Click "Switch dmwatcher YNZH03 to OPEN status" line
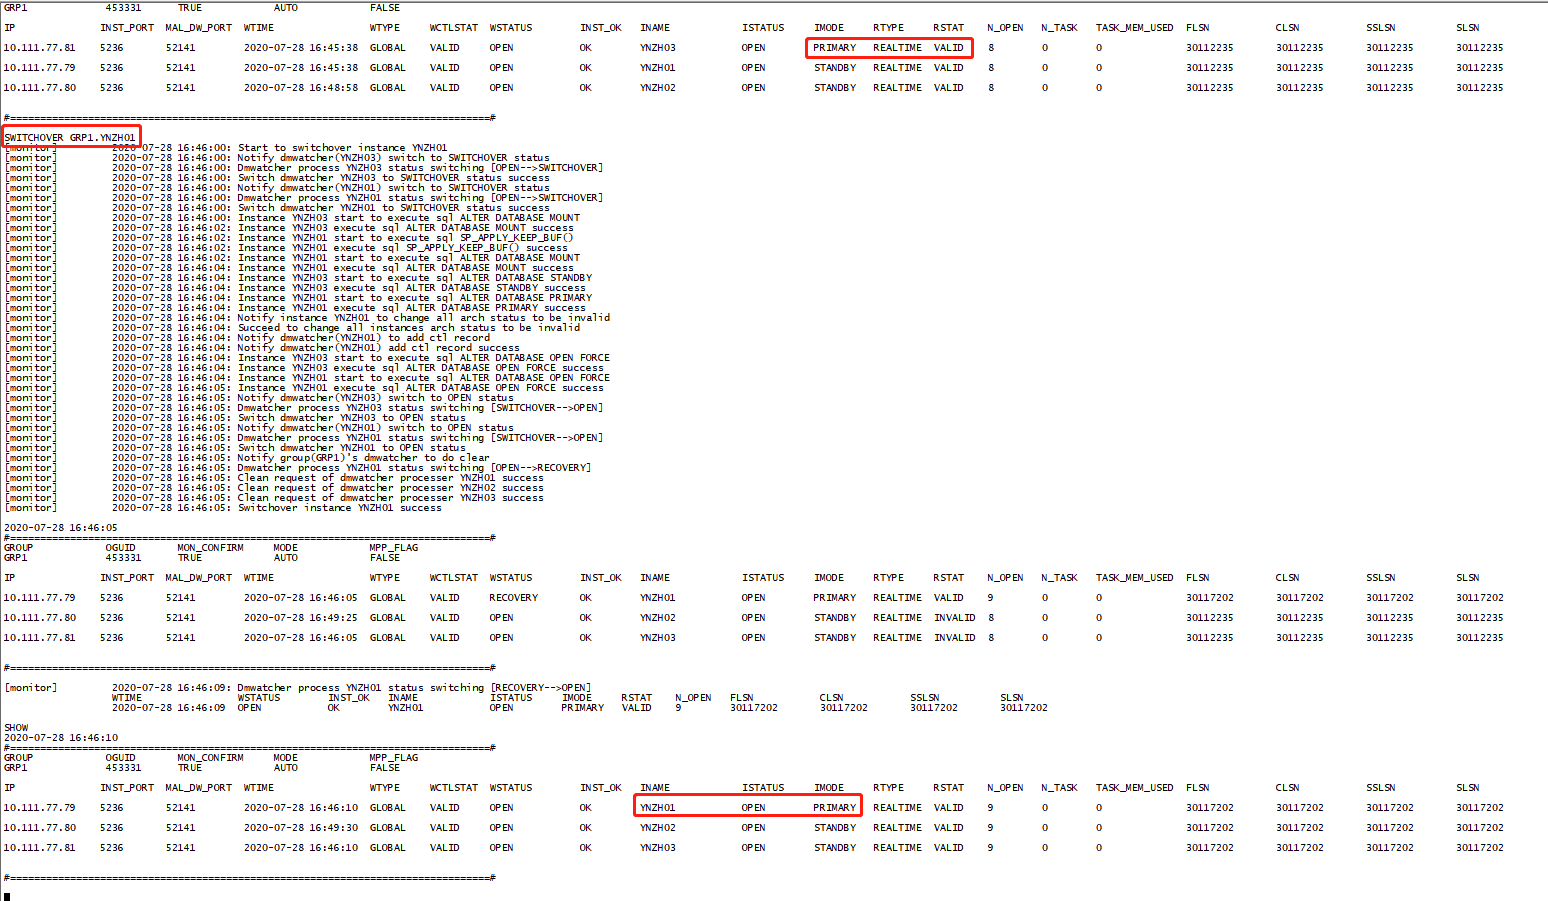This screenshot has height=901, width=1548. click(351, 418)
